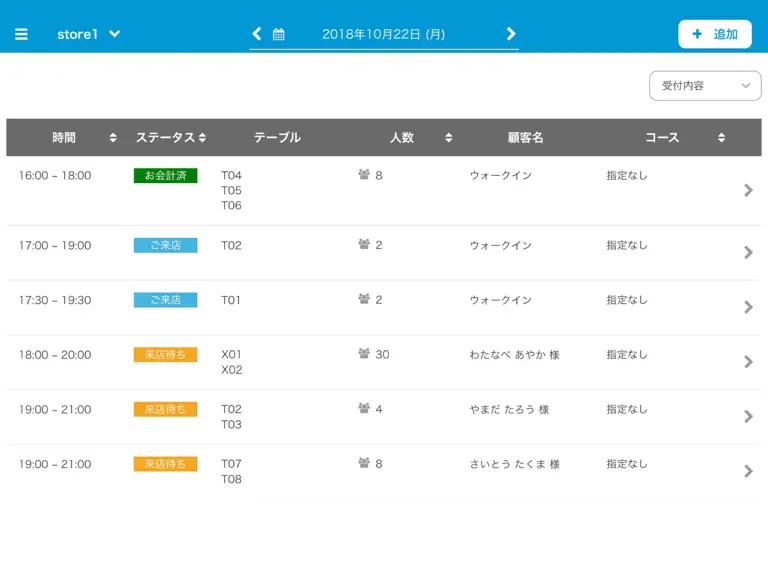Open the 受付内容 dropdown

point(705,86)
